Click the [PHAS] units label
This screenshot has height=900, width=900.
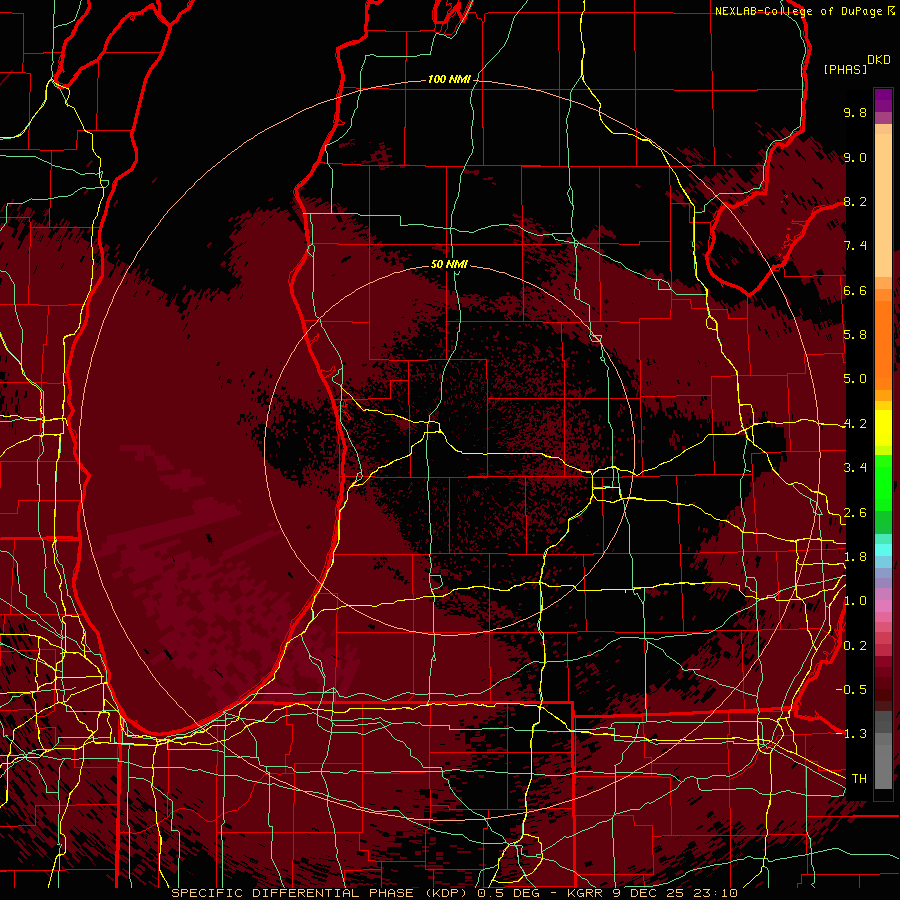845,69
